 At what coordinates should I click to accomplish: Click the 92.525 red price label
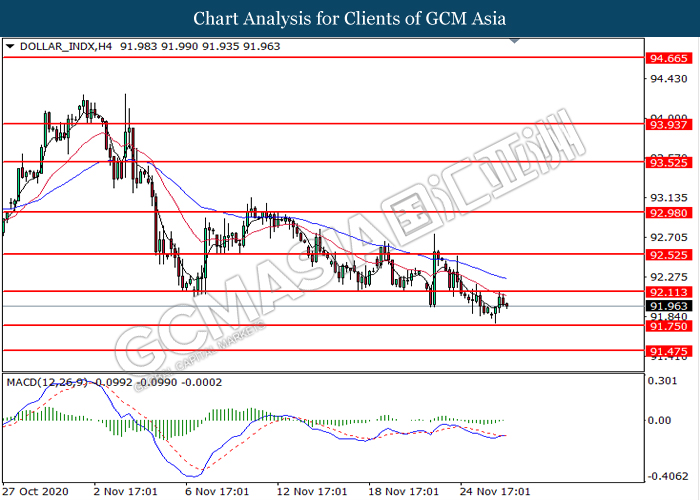pos(666,255)
